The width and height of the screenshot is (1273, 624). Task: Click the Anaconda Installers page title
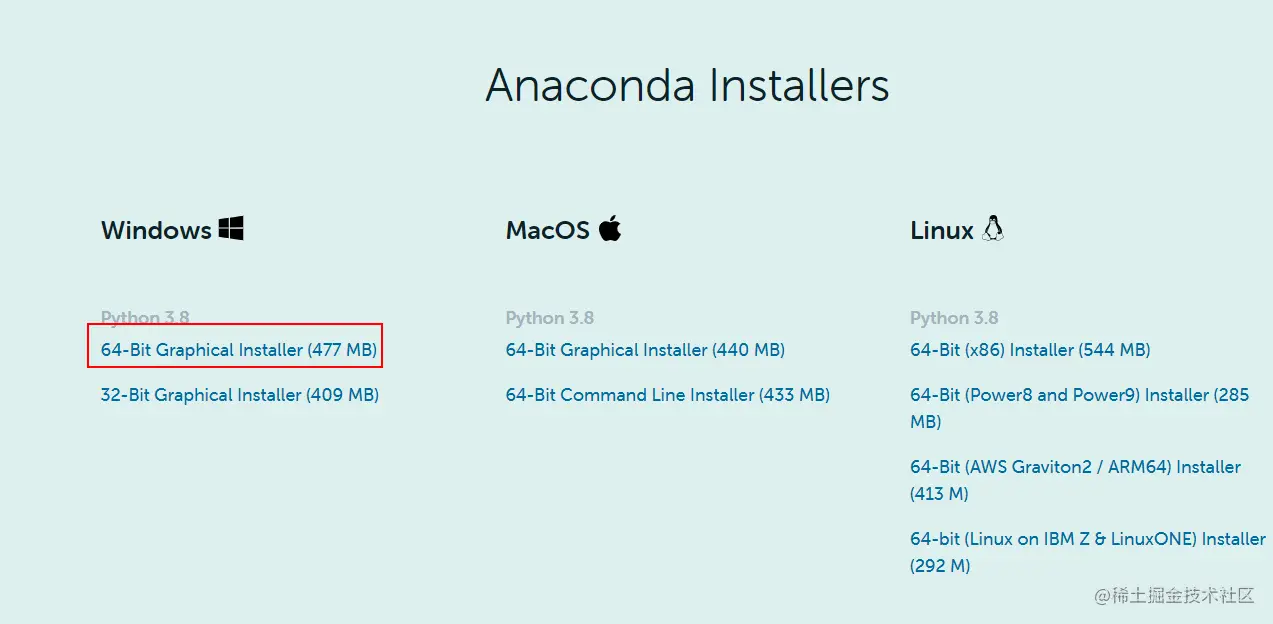point(687,86)
